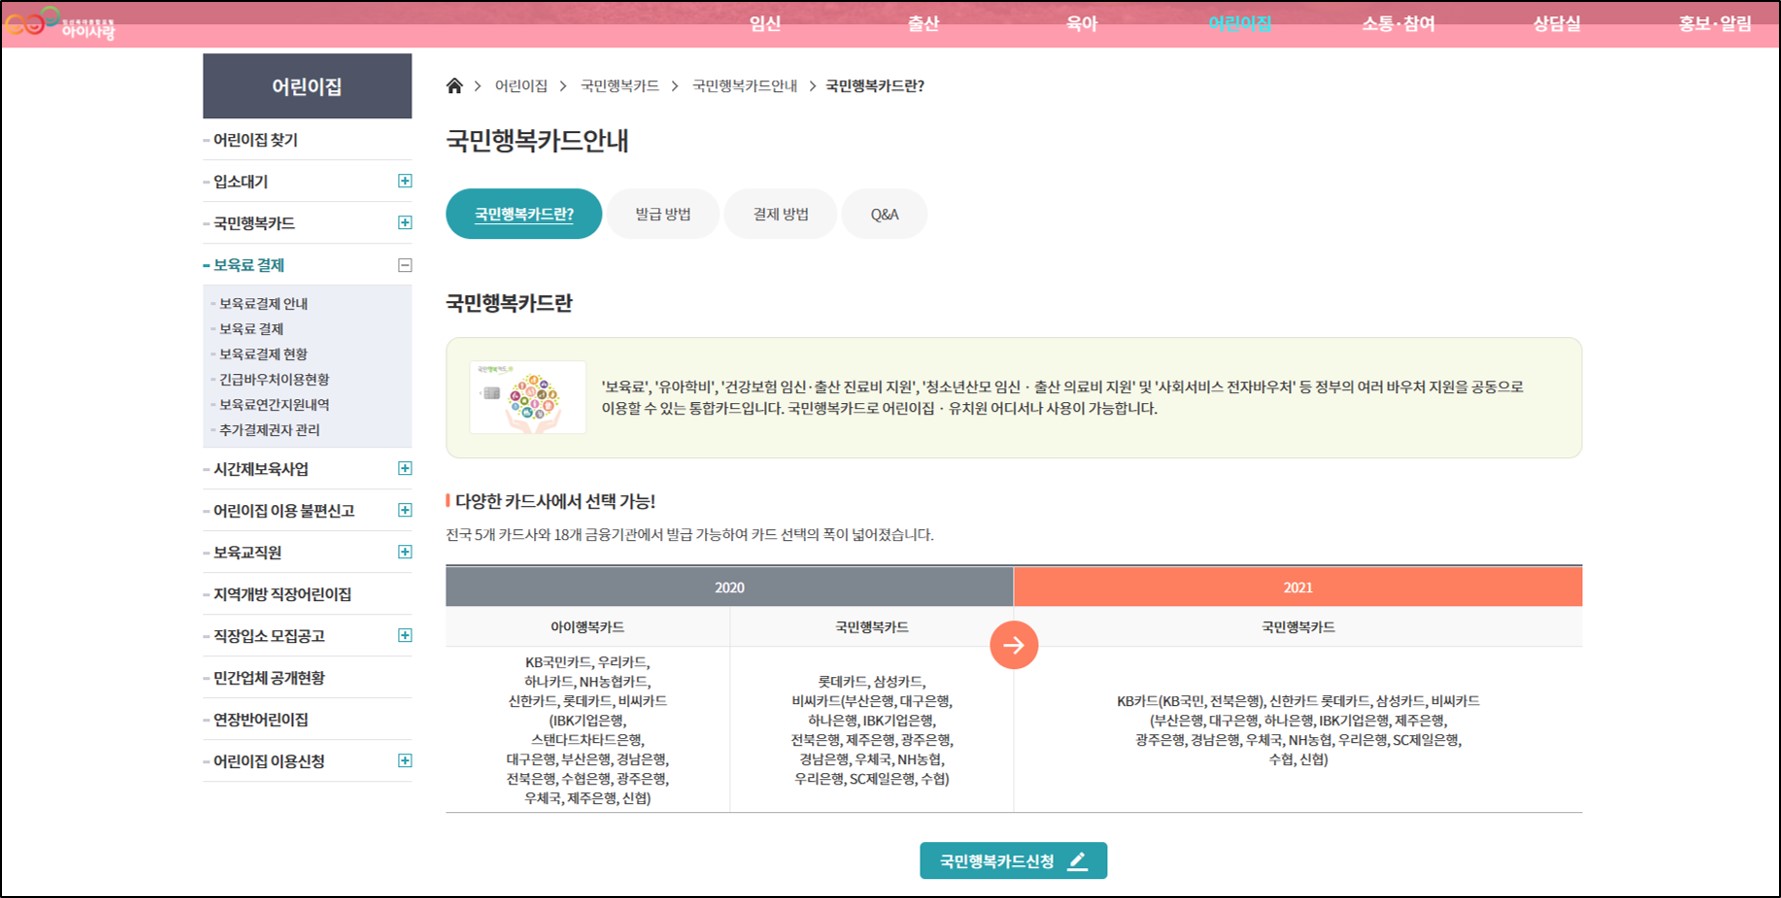This screenshot has height=898, width=1781.
Task: Open the 홍보·알림 top menu
Action: [1715, 24]
